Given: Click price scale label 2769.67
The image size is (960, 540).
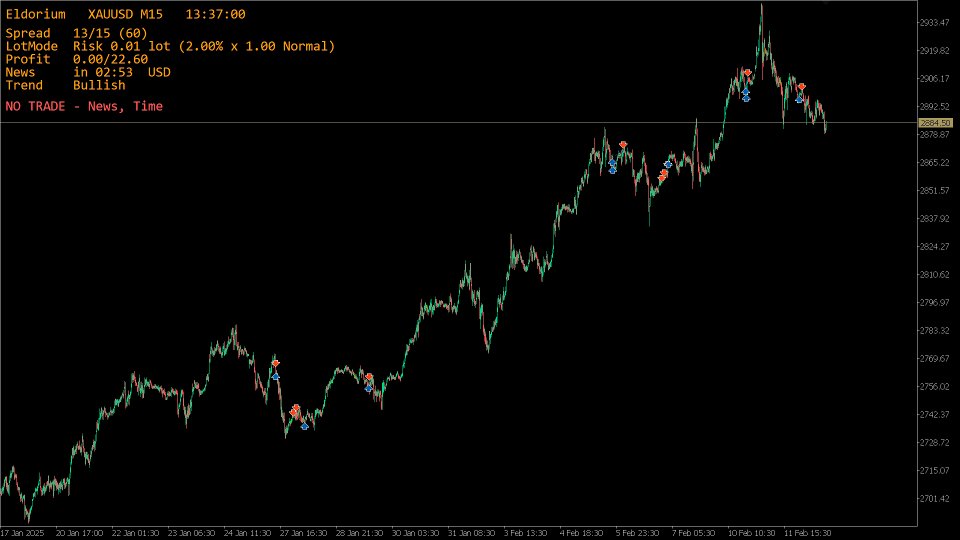Looking at the screenshot, I should pos(934,358).
